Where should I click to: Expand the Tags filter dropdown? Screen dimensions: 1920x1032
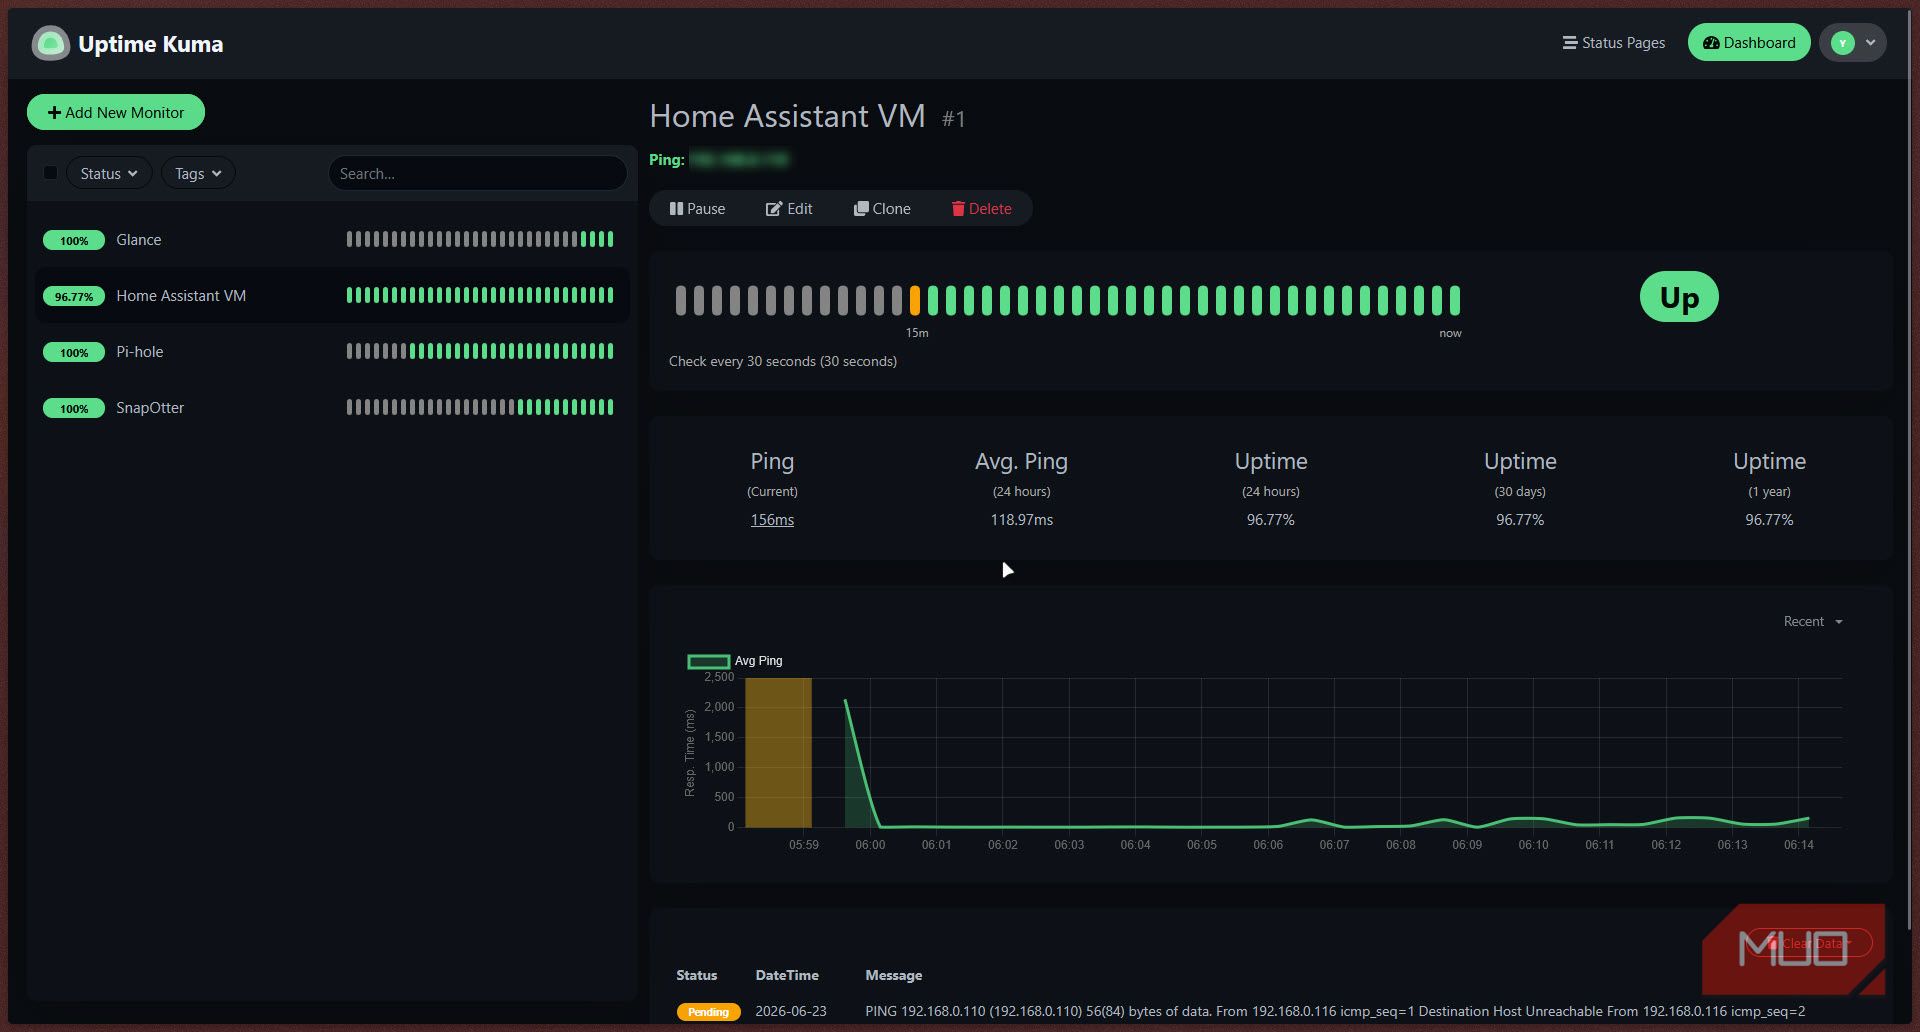(198, 173)
